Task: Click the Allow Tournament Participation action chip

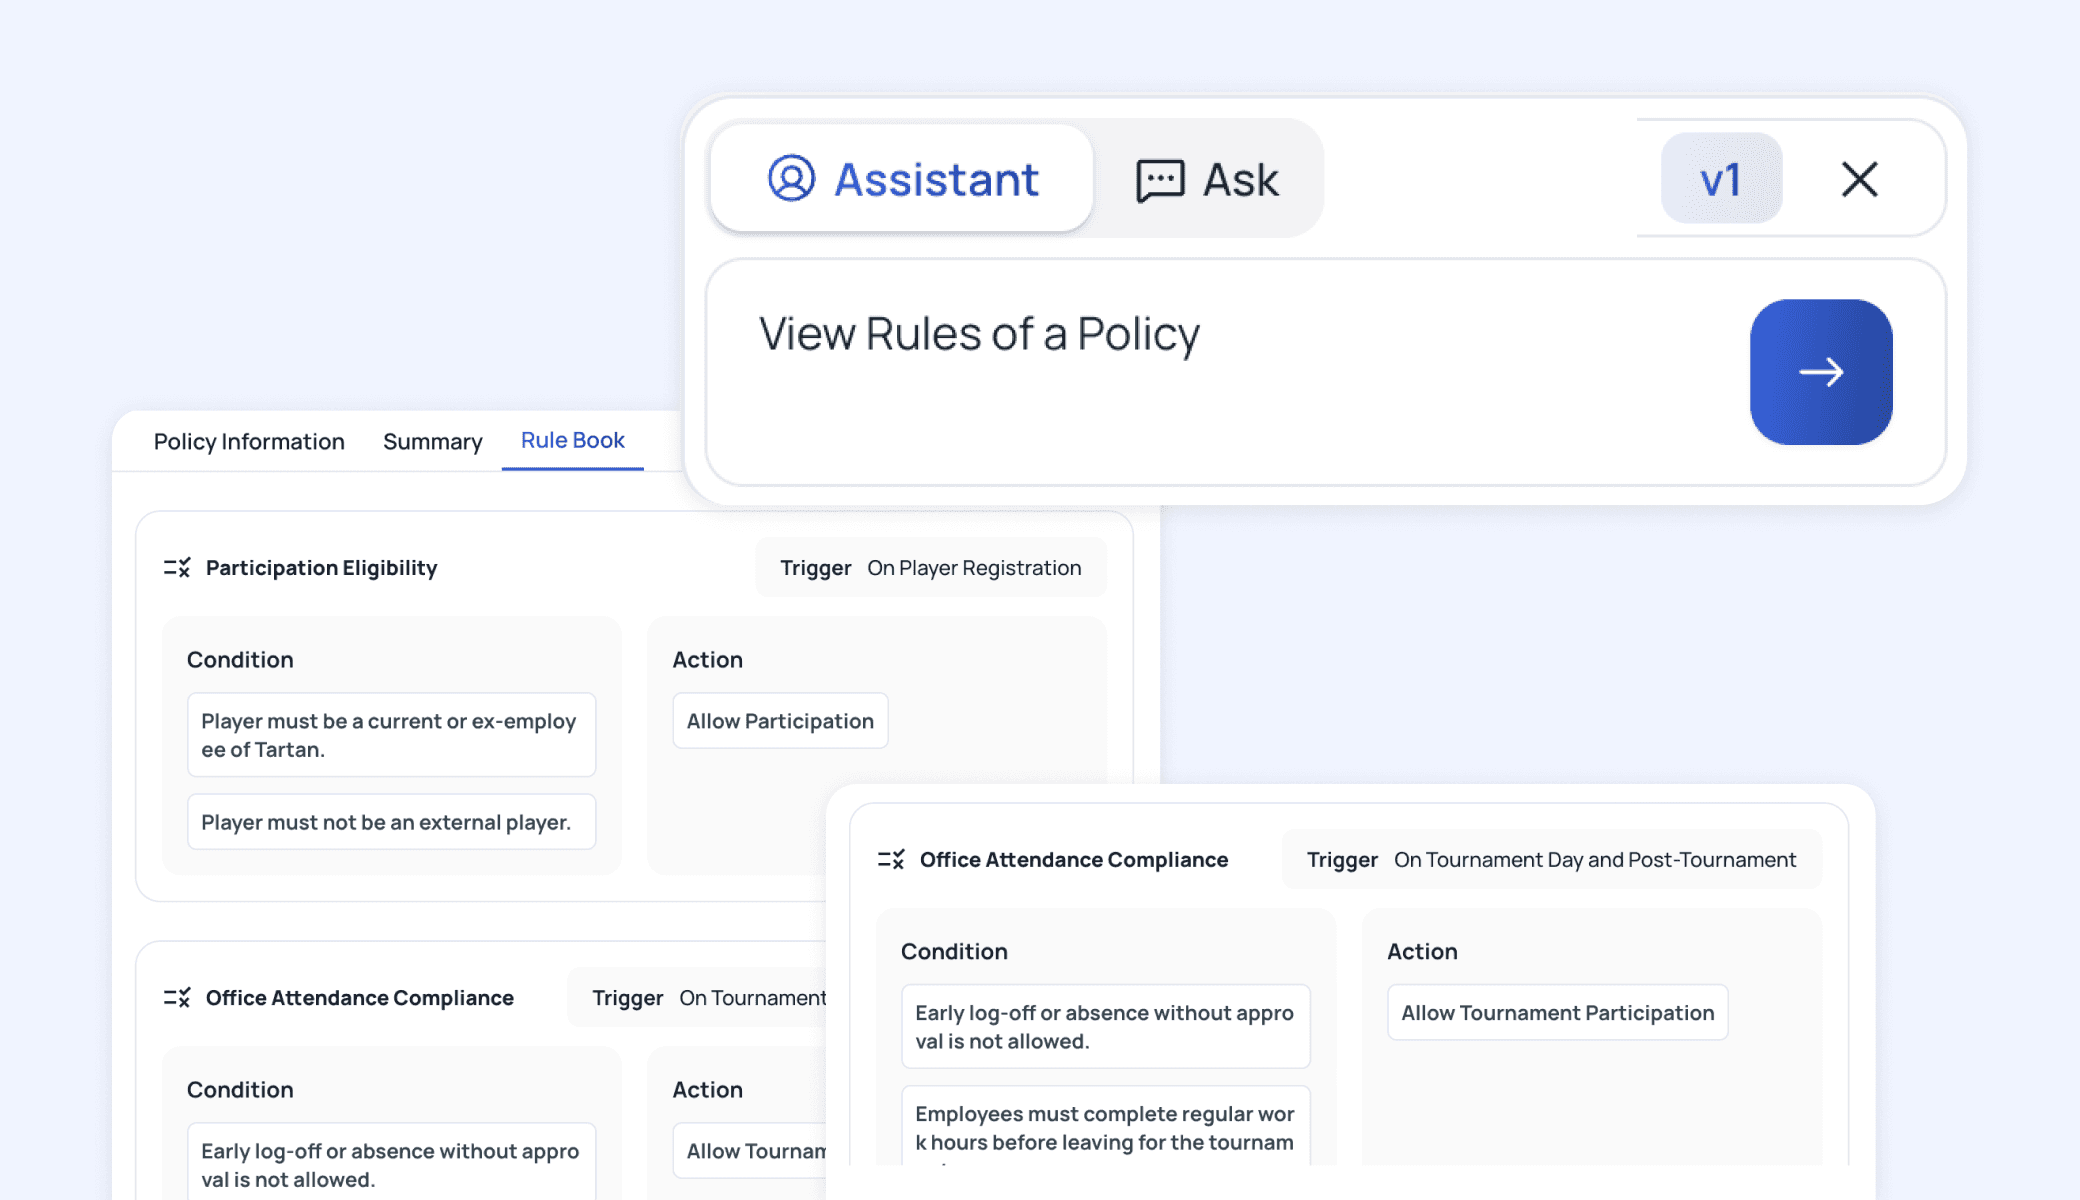Action: click(x=1557, y=1013)
